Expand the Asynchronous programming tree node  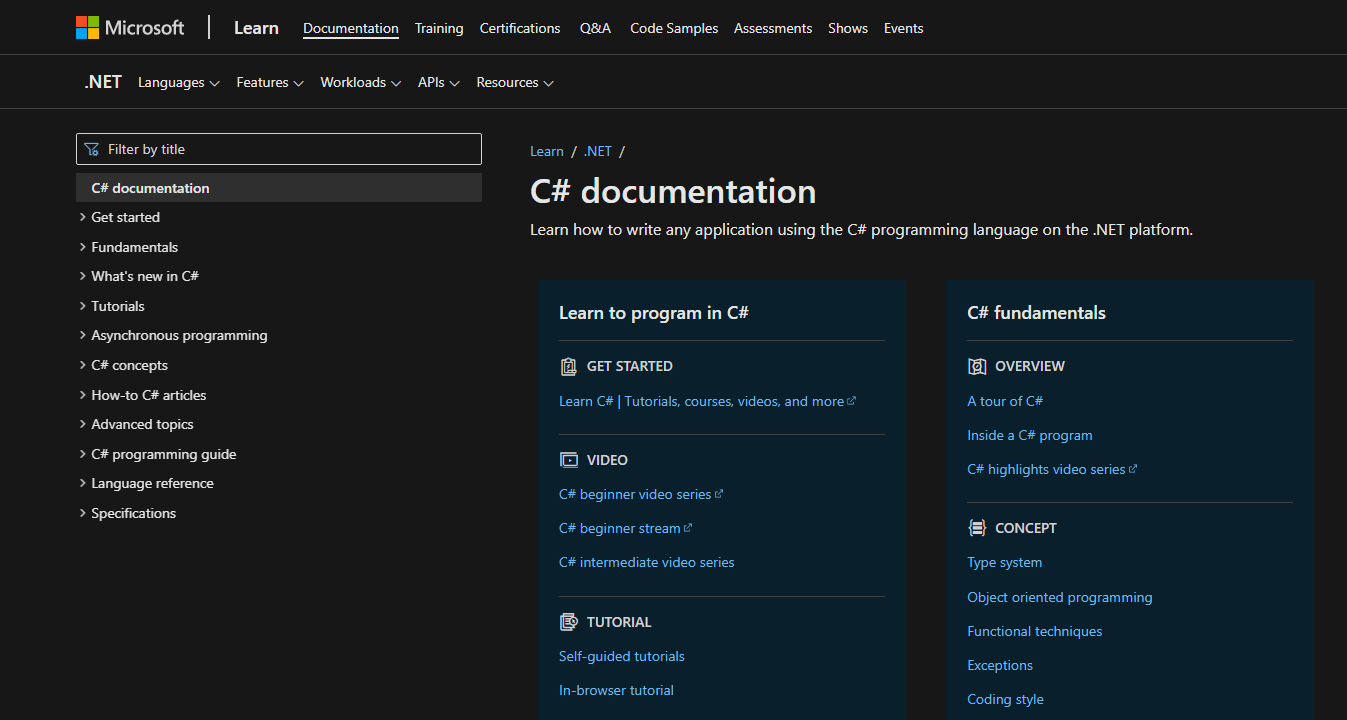[82, 336]
